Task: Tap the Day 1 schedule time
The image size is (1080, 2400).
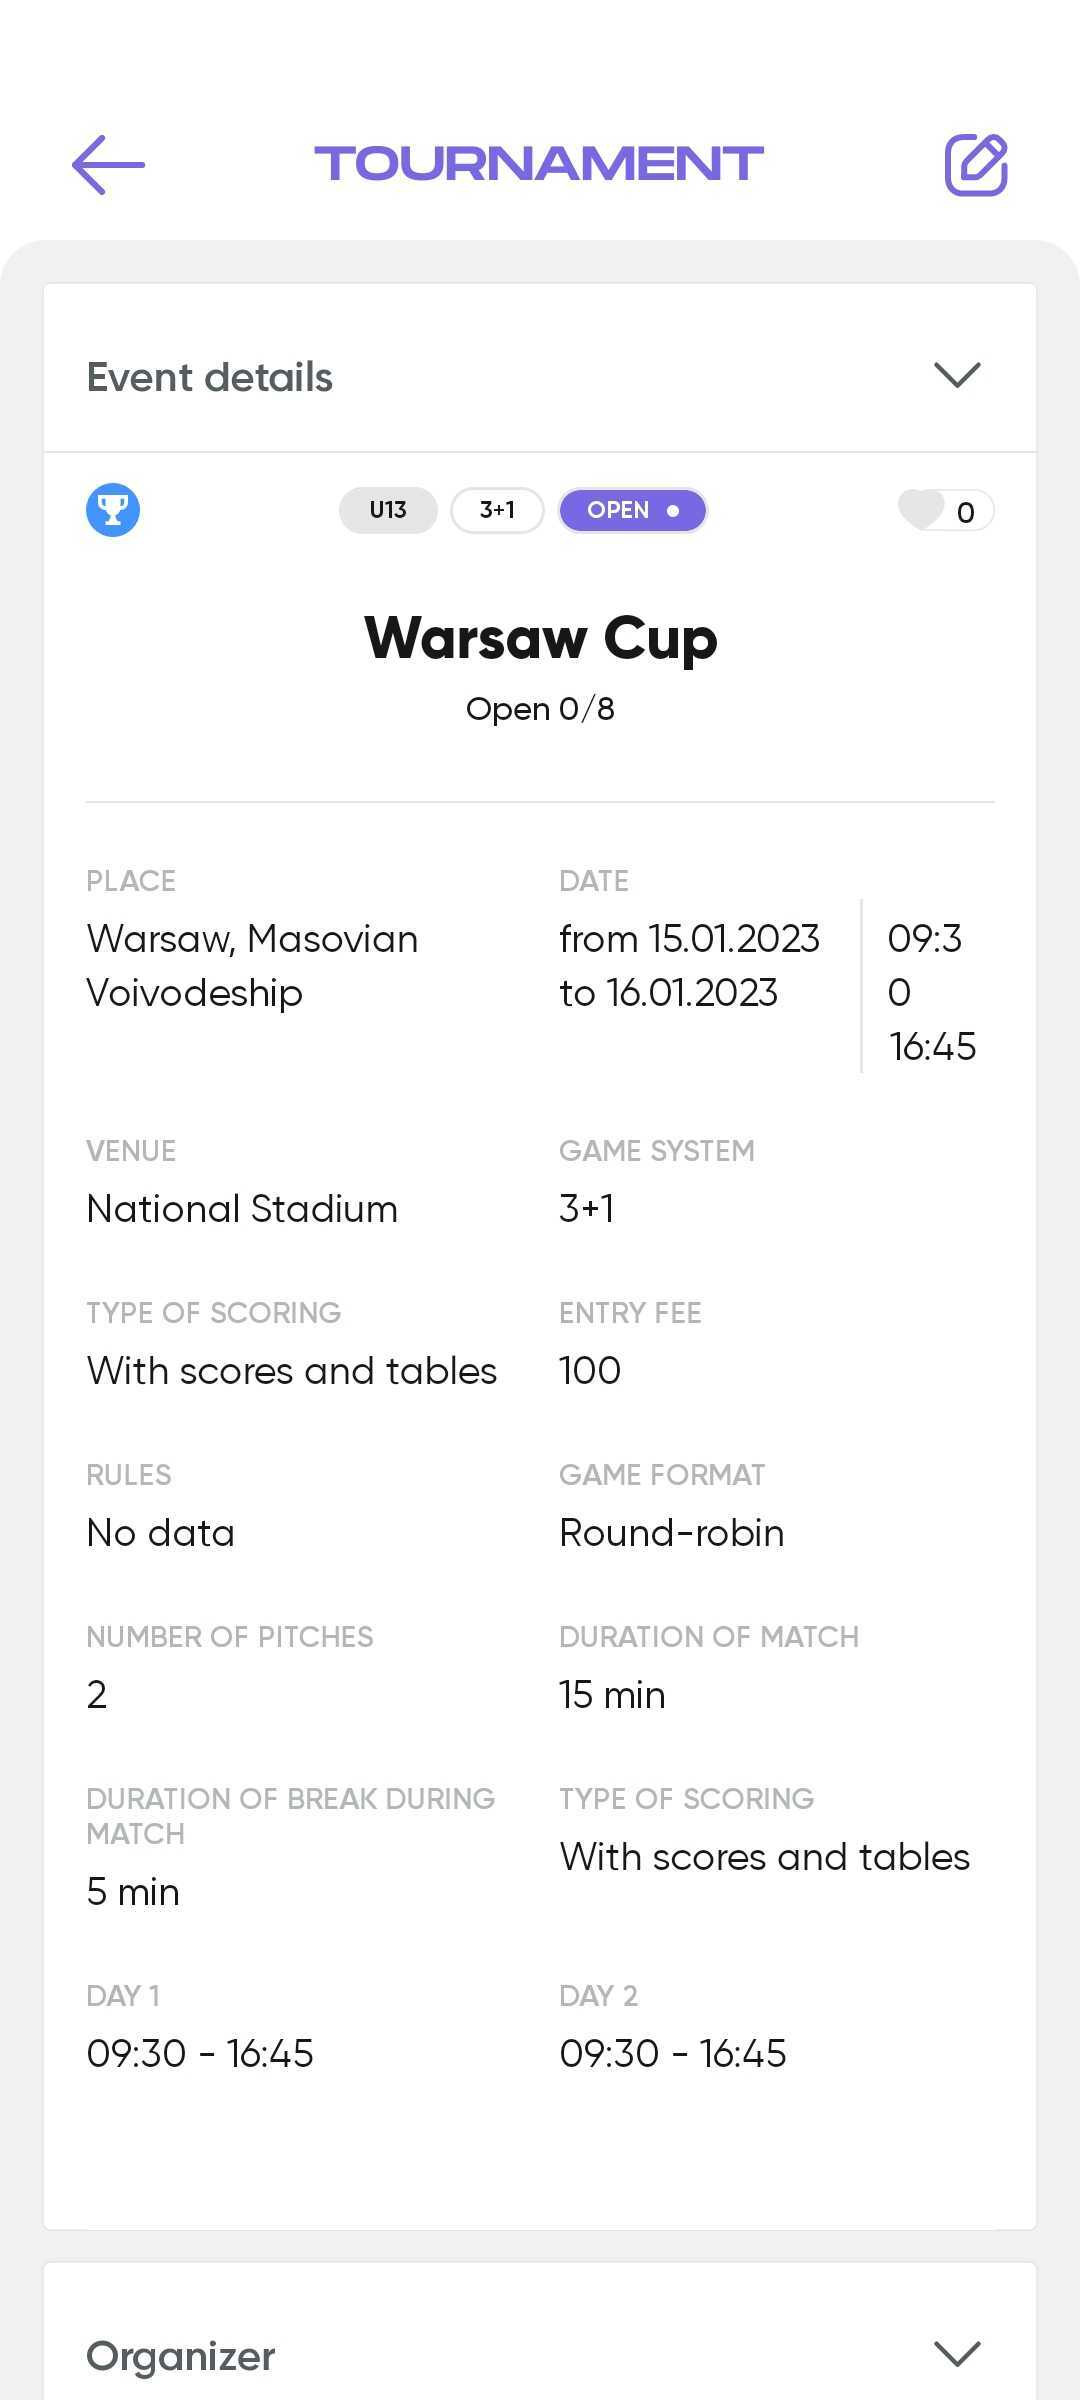Action: tap(200, 2053)
